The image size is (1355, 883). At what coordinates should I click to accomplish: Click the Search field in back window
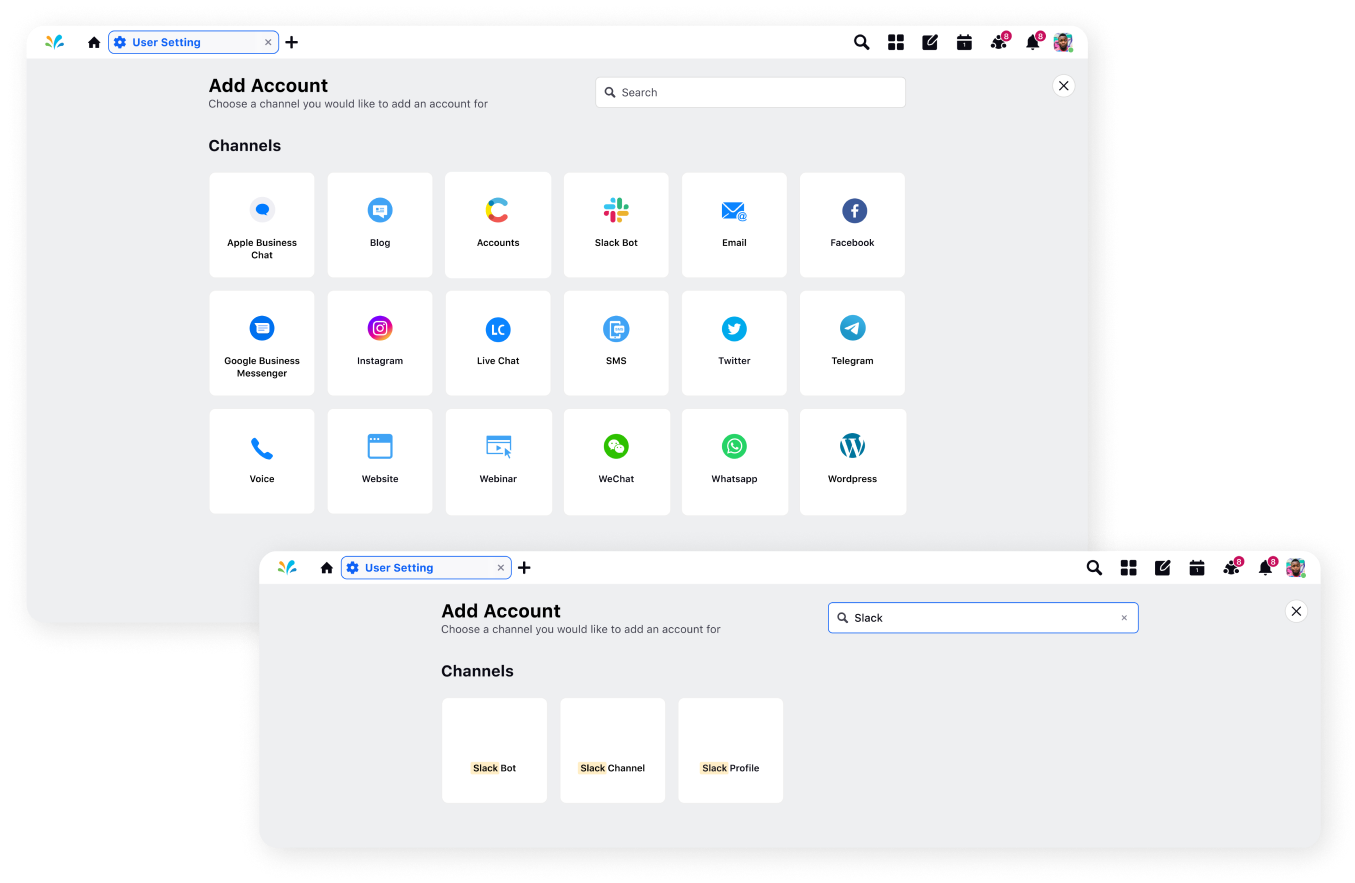pyautogui.click(x=750, y=92)
